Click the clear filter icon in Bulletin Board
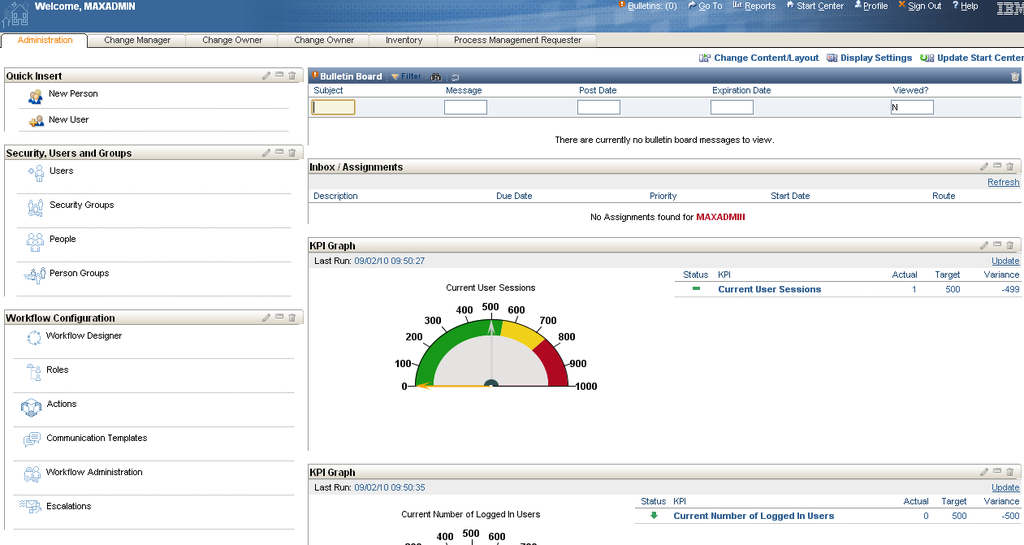The height and width of the screenshot is (545, 1024). coord(455,77)
